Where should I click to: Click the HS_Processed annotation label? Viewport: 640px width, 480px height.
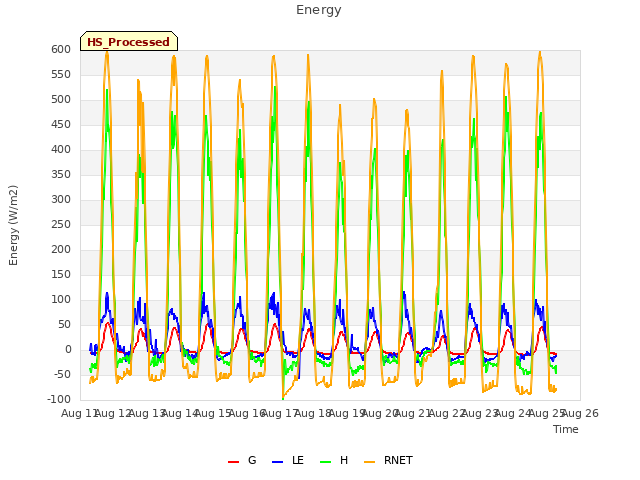pos(129,42)
